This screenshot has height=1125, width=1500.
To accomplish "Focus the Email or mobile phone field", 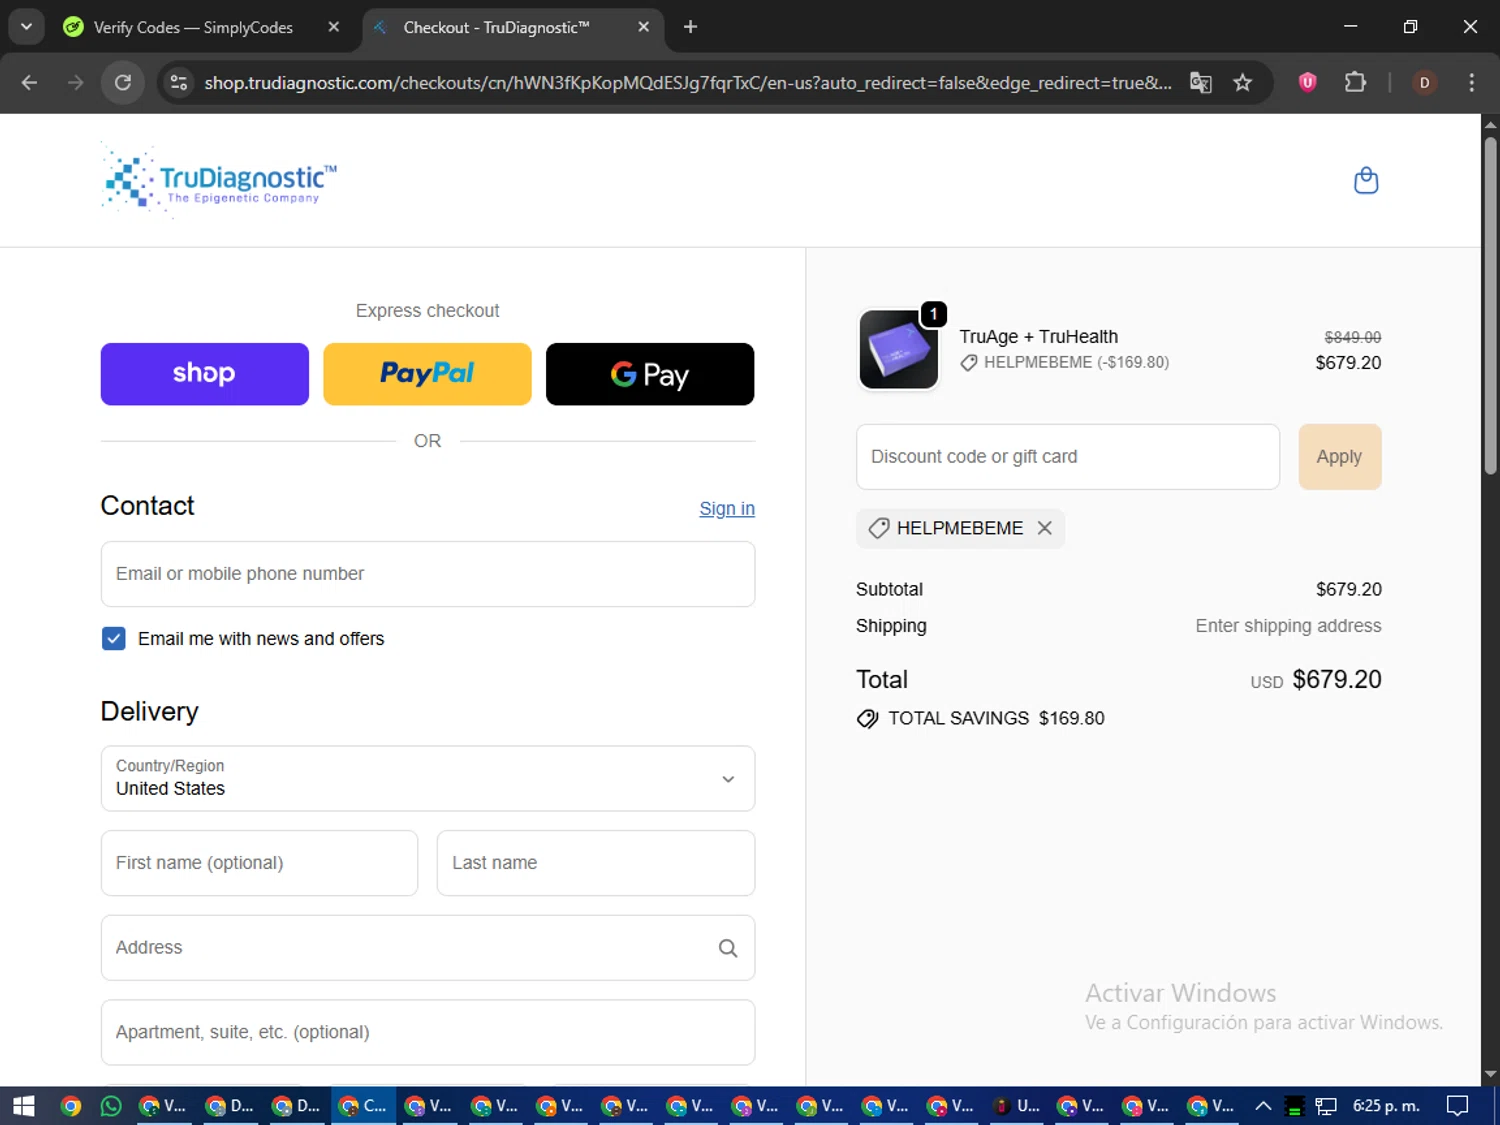I will tap(428, 574).
